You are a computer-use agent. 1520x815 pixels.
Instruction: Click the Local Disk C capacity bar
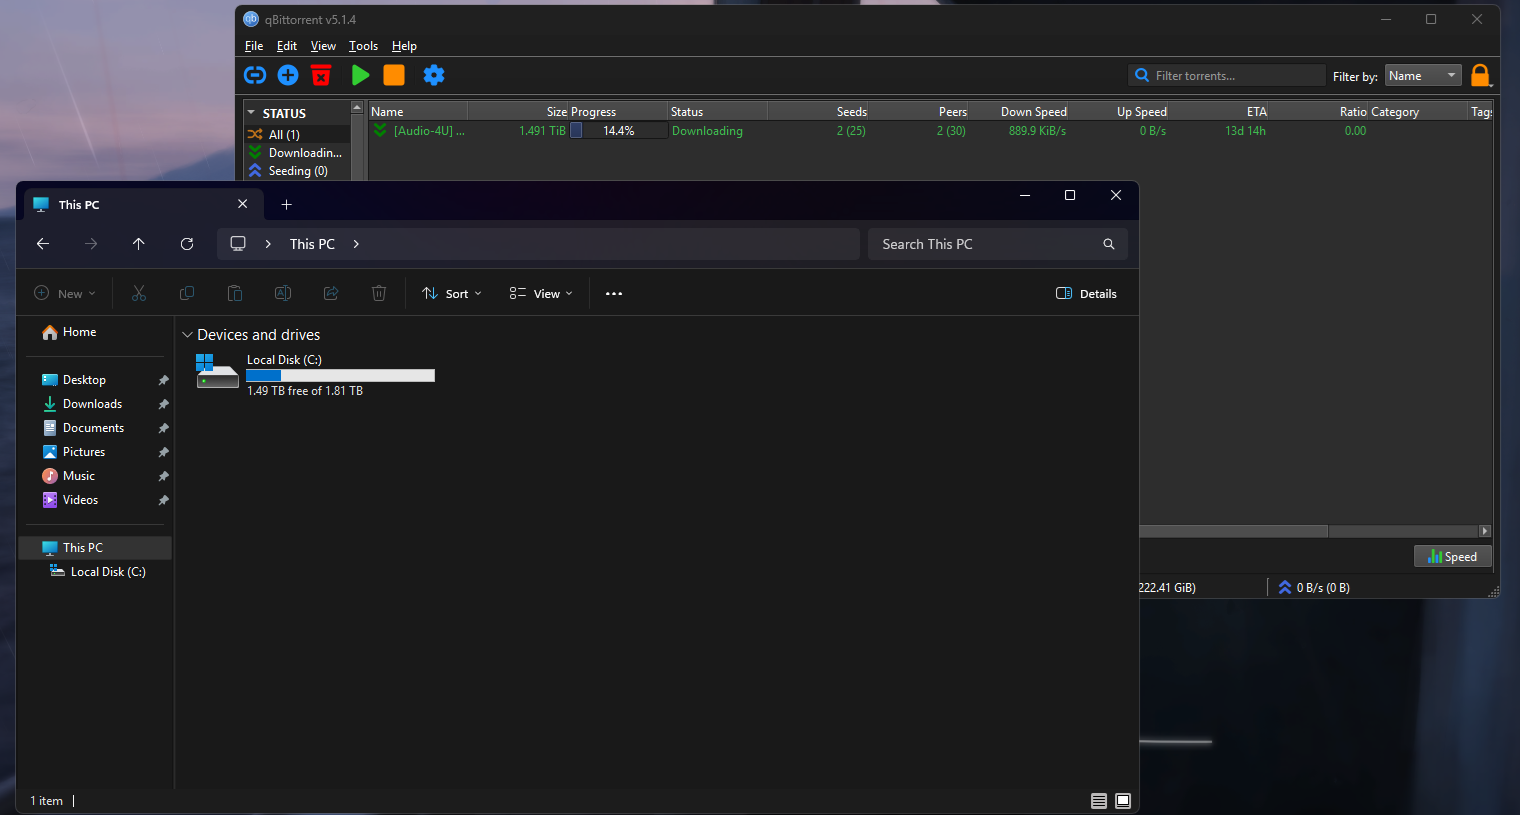click(340, 375)
